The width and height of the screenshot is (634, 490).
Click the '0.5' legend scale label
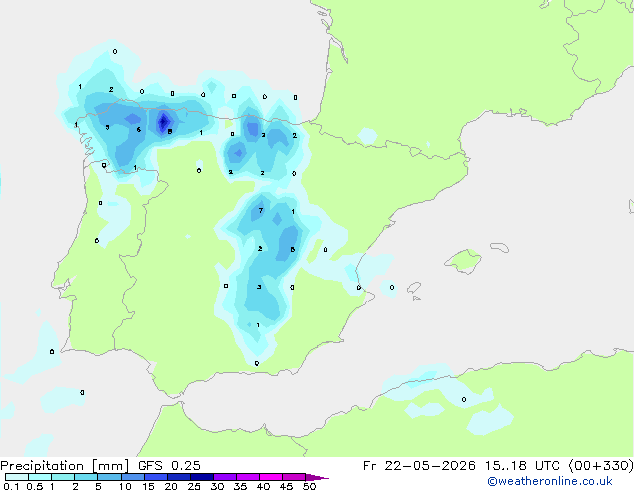(34, 486)
